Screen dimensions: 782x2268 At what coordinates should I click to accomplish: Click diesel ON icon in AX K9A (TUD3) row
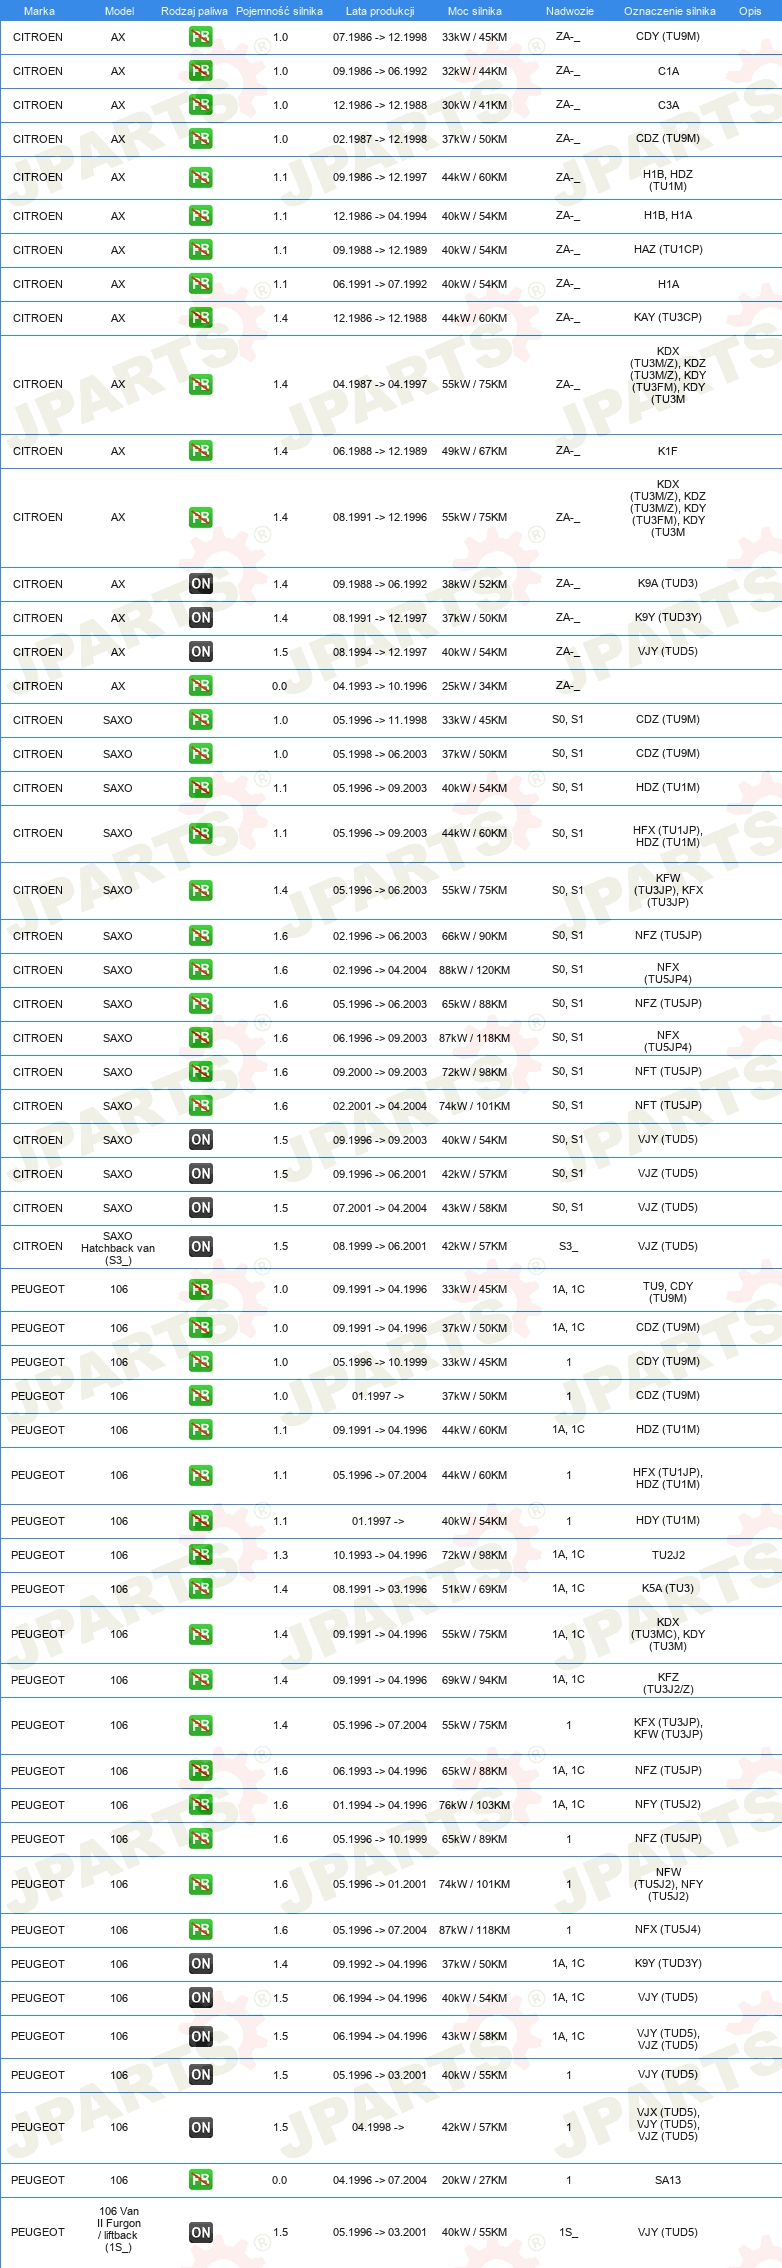click(x=201, y=584)
